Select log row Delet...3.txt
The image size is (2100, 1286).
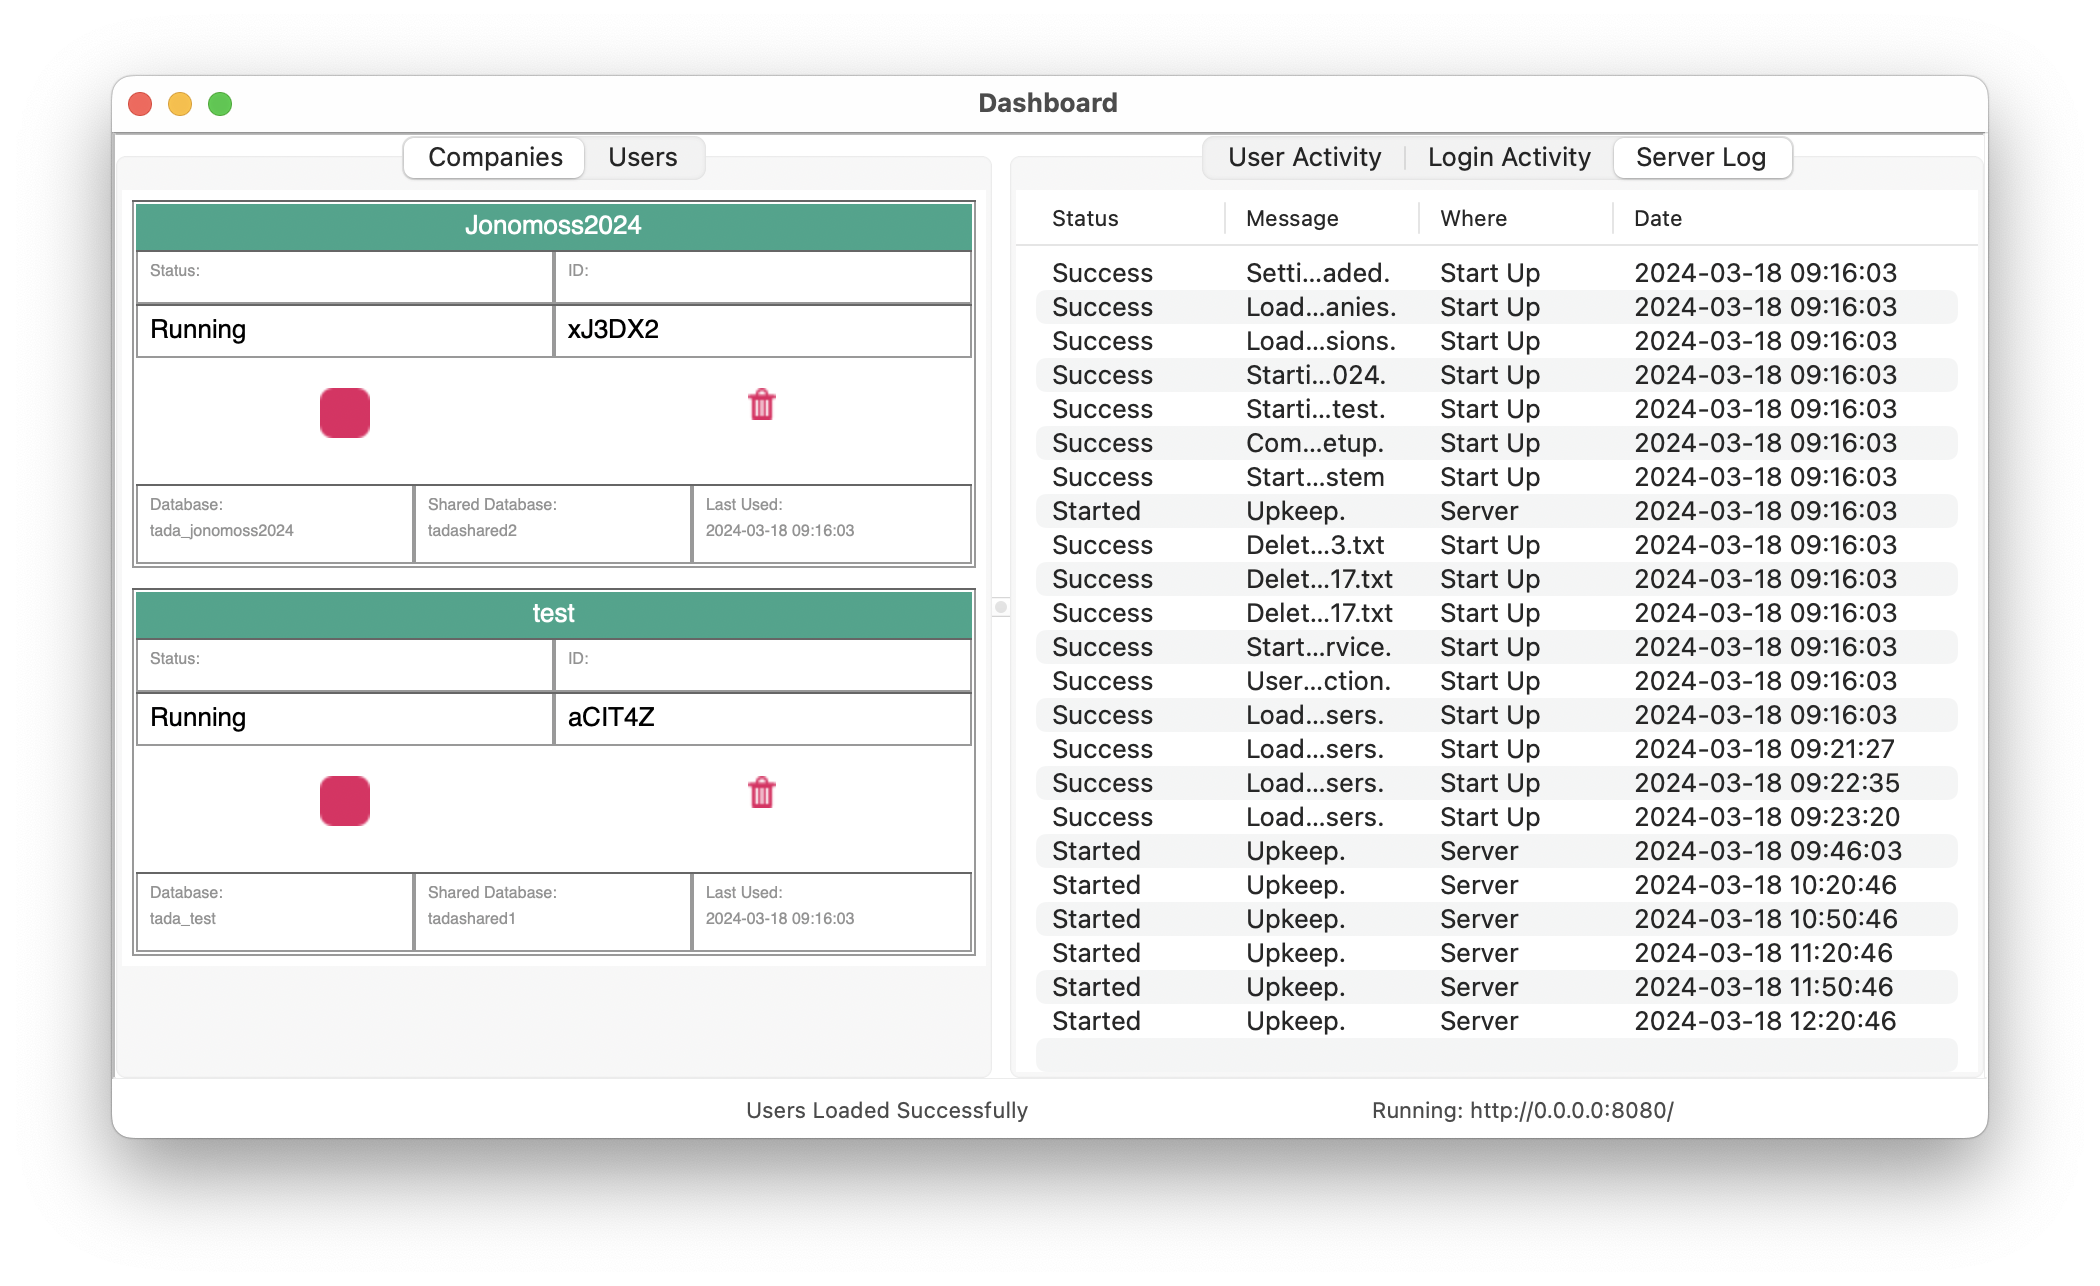click(x=1496, y=545)
